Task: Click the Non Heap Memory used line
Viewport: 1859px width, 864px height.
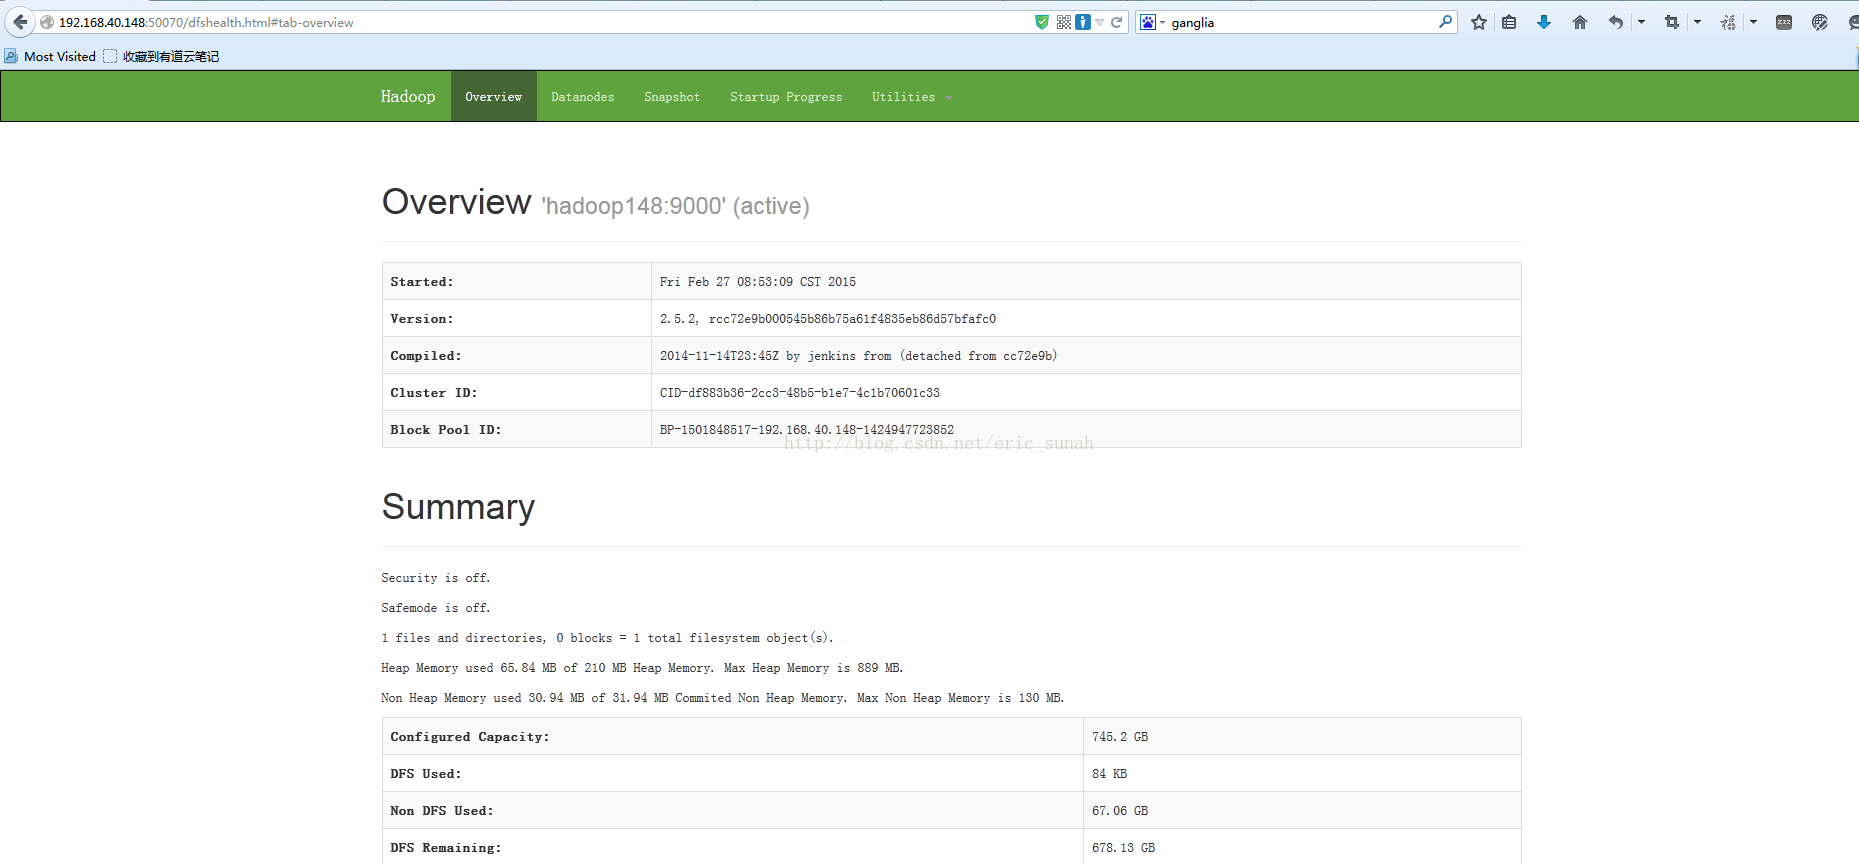Action: coord(723,698)
